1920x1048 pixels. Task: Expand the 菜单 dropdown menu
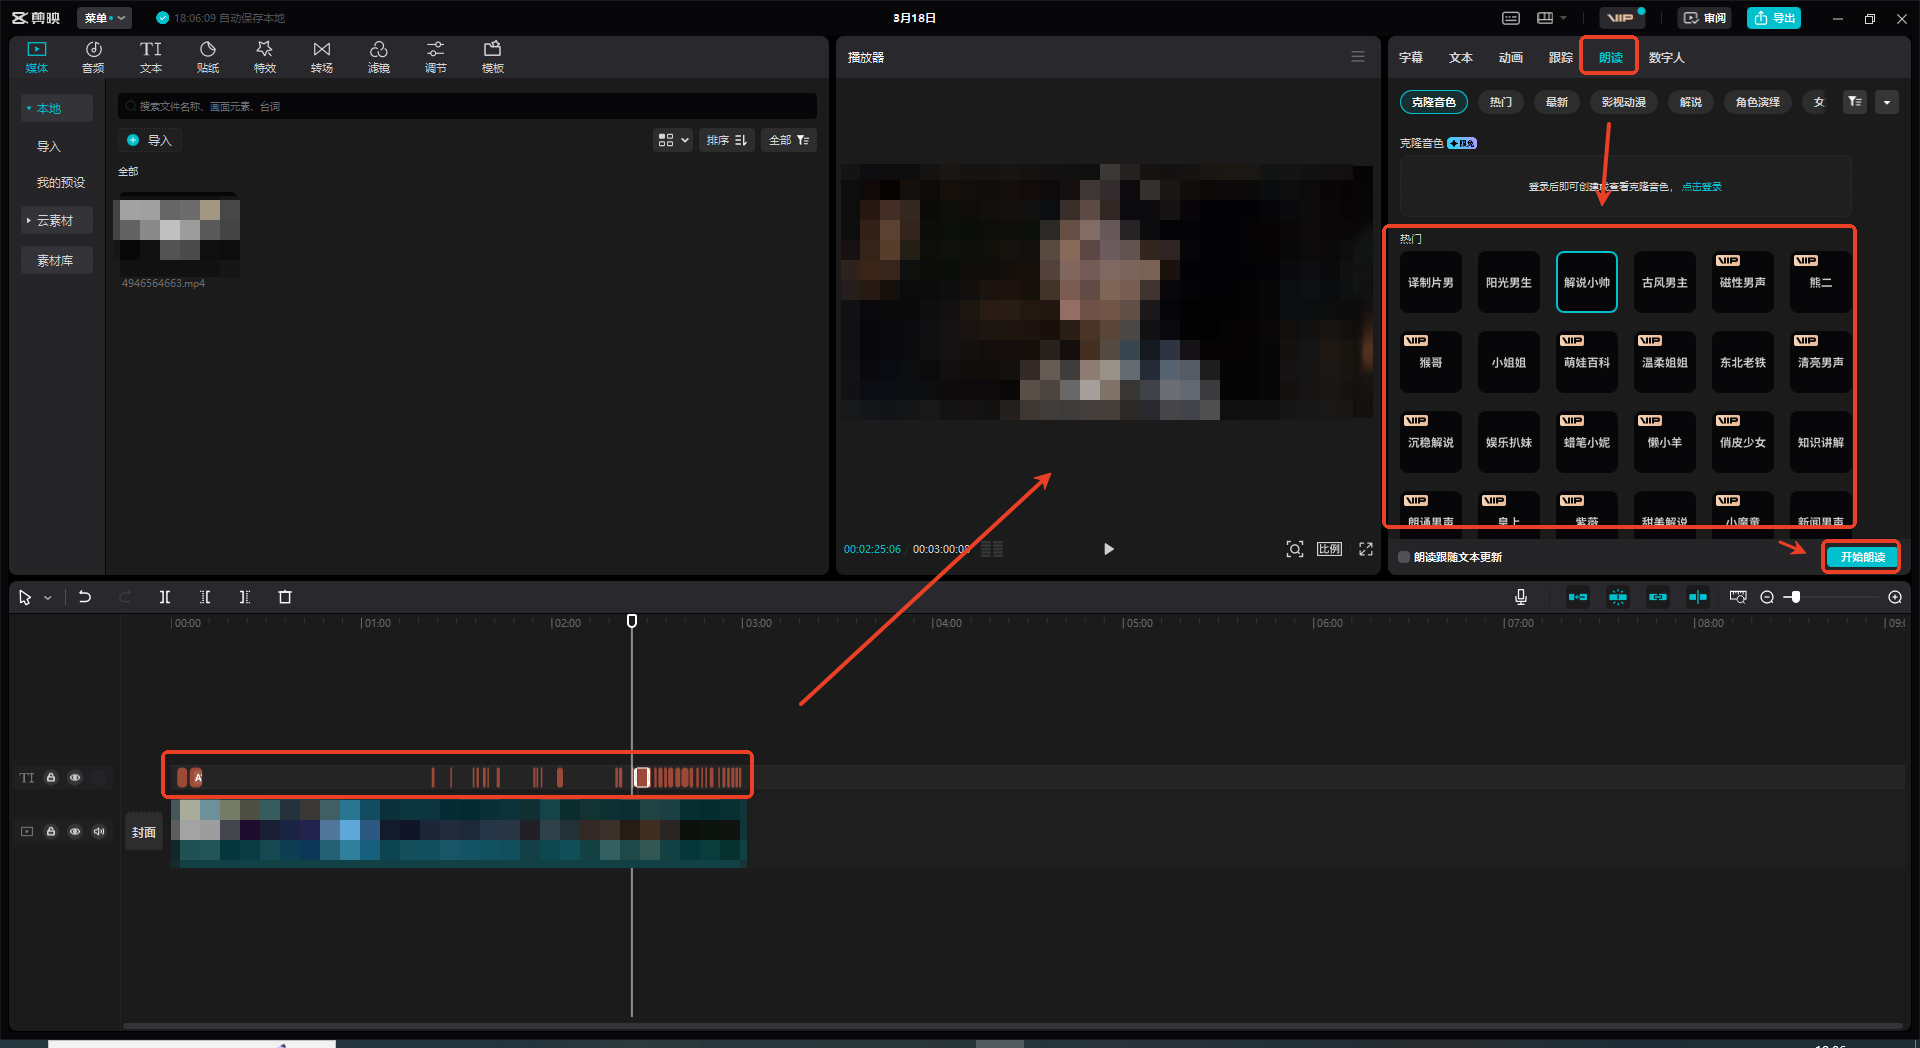[105, 18]
